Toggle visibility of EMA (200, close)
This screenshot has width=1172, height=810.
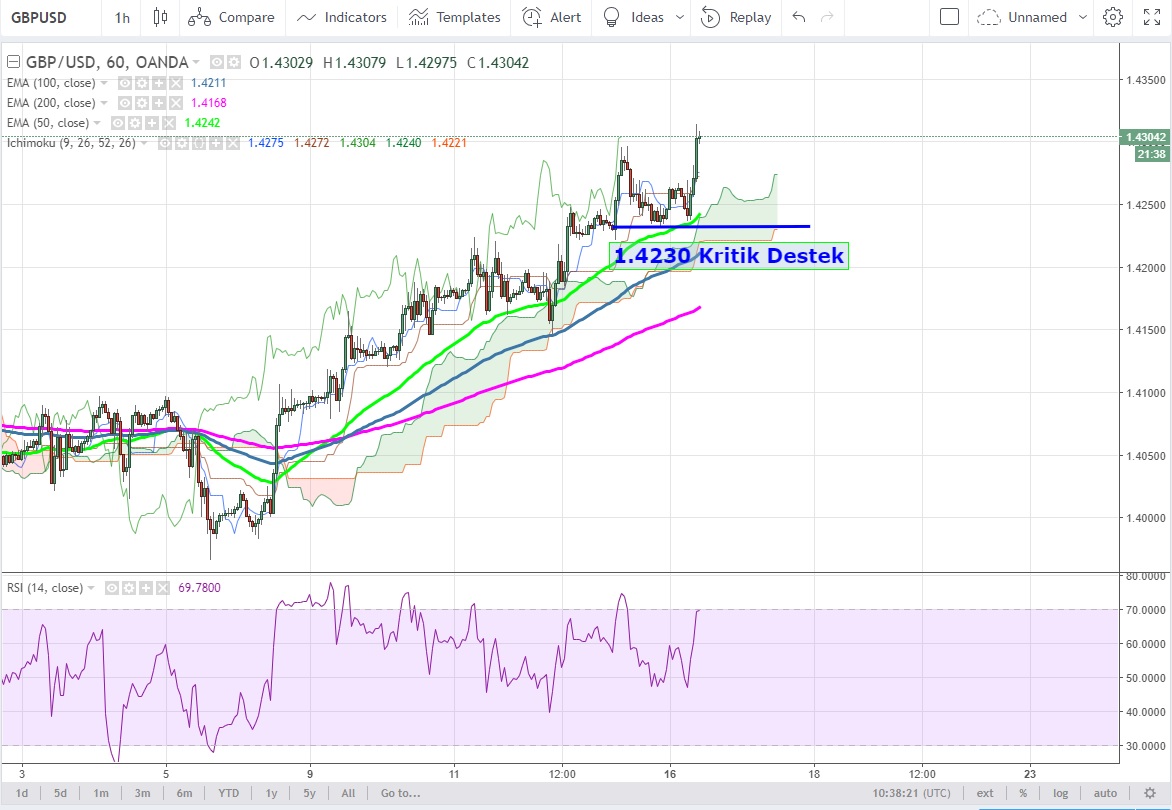click(126, 103)
